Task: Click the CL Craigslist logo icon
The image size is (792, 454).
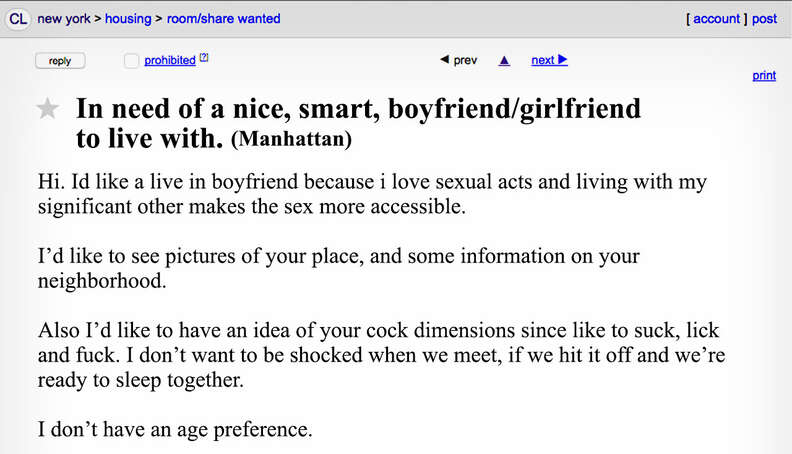Action: pyautogui.click(x=17, y=18)
